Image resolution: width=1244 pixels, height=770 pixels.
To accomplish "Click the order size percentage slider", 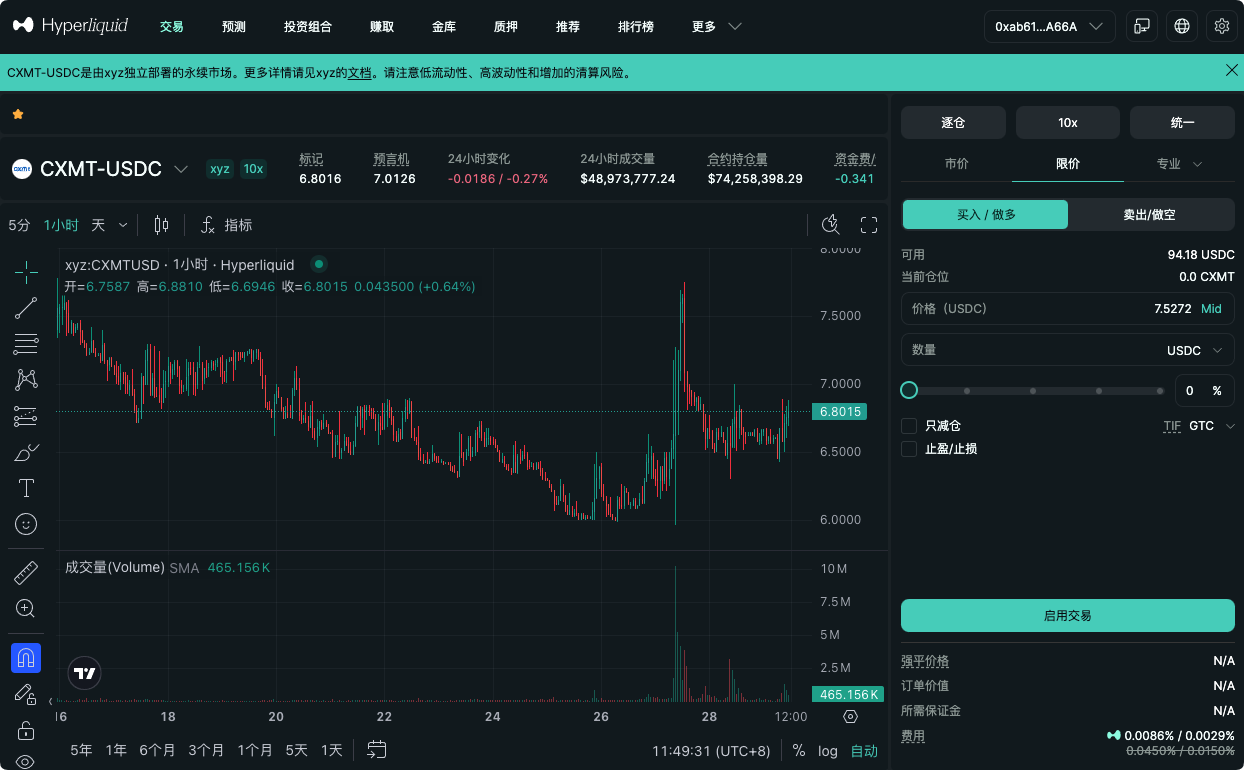I will 1035,391.
